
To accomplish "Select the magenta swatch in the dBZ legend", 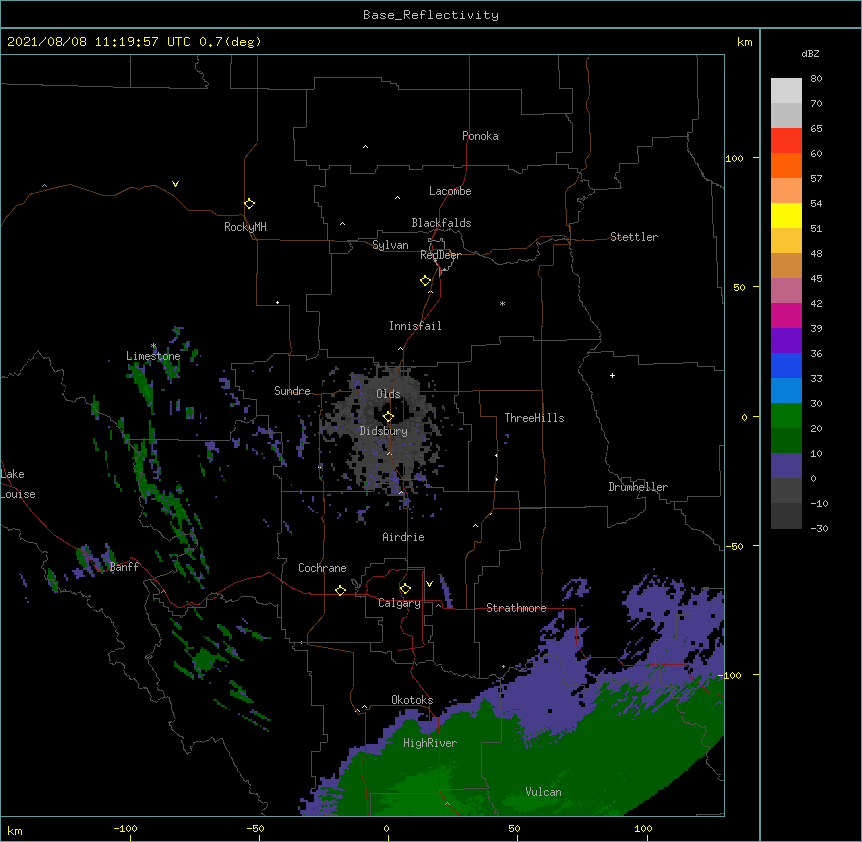I will (x=786, y=315).
